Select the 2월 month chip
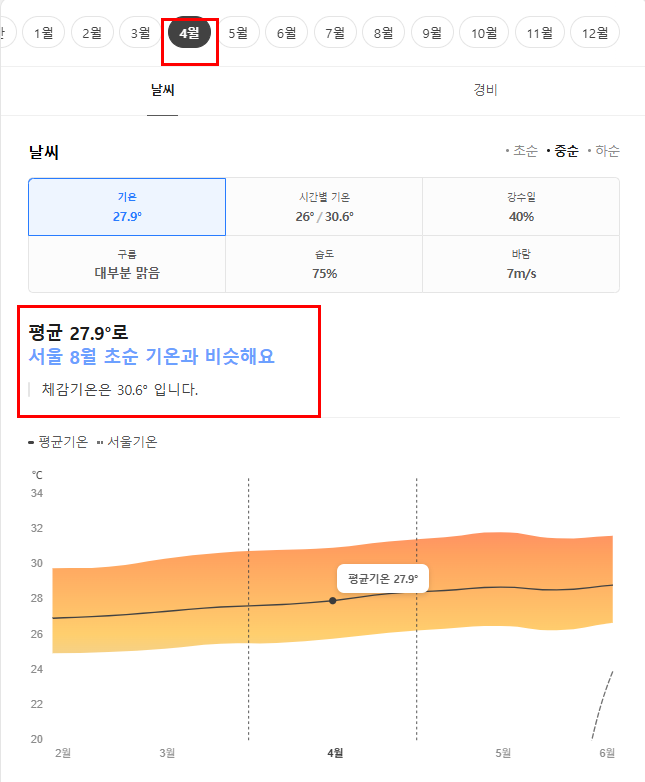 click(92, 33)
